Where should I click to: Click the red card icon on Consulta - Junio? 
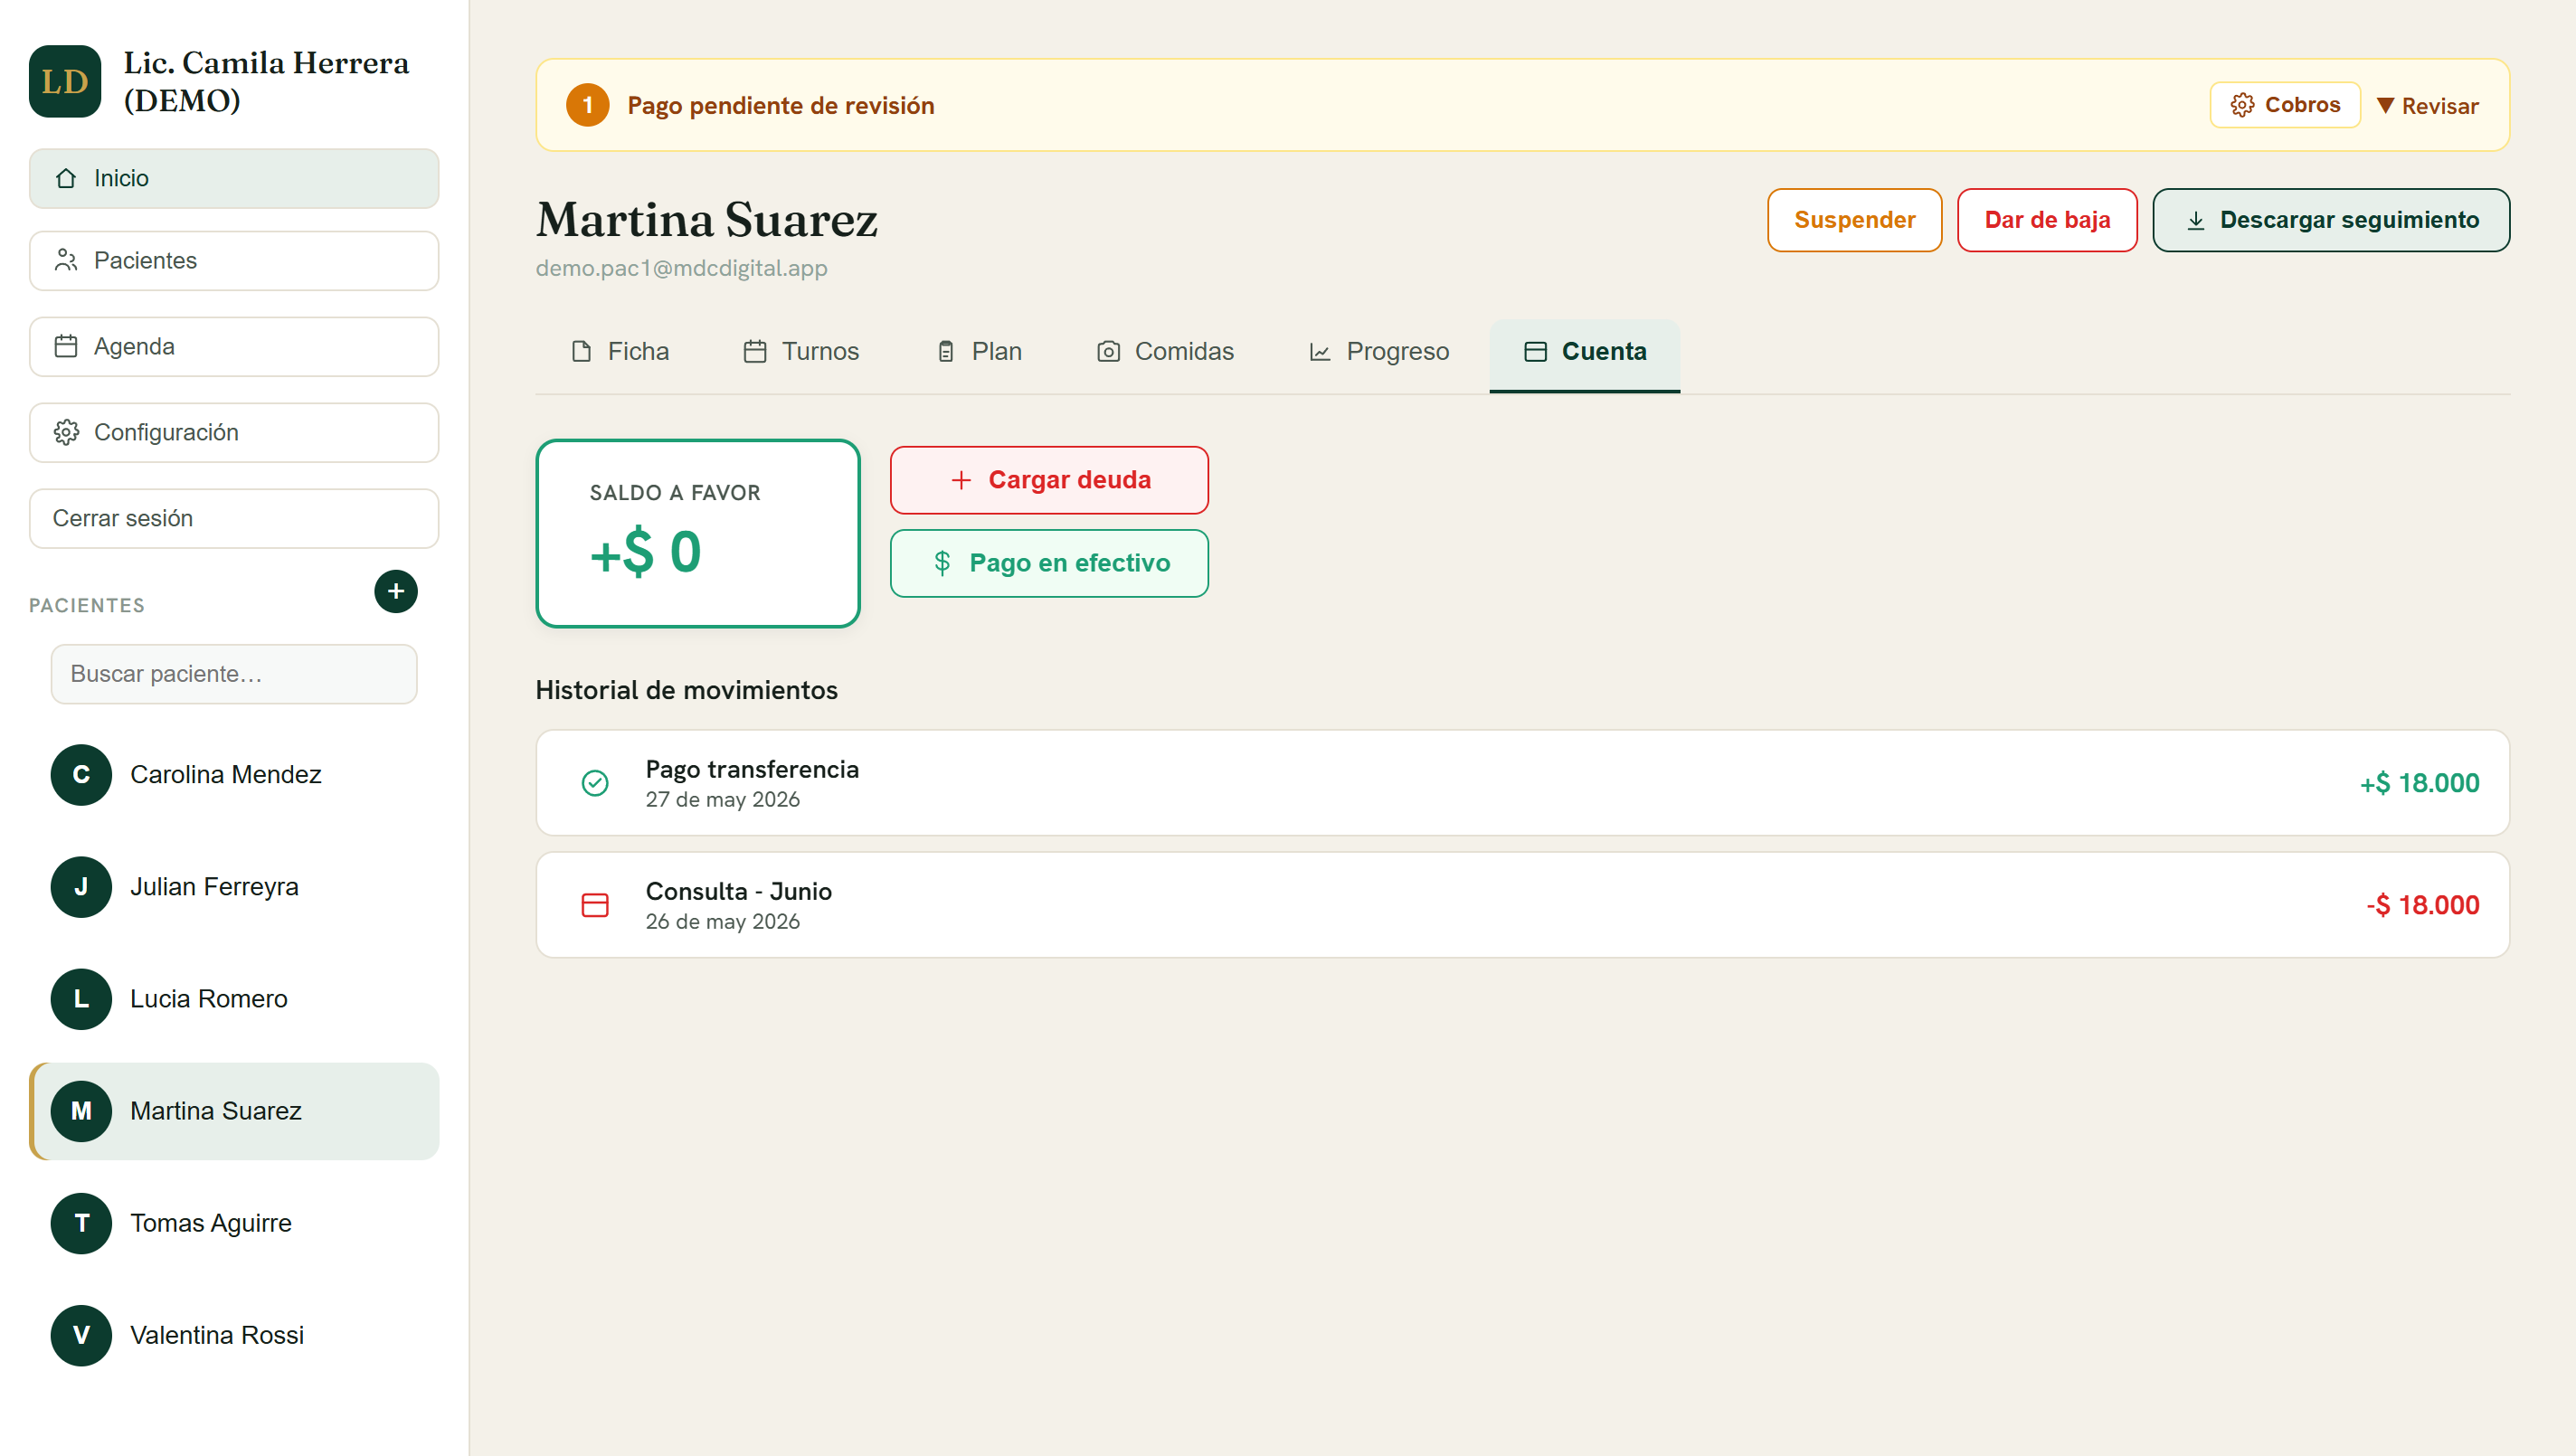[x=595, y=905]
